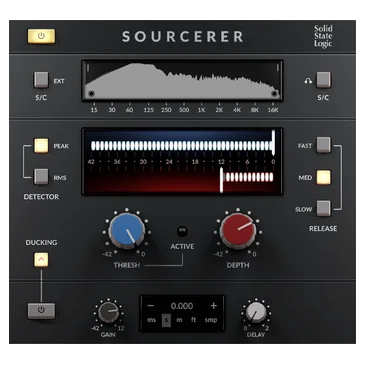Click the Solid State Logic logo

(323, 36)
